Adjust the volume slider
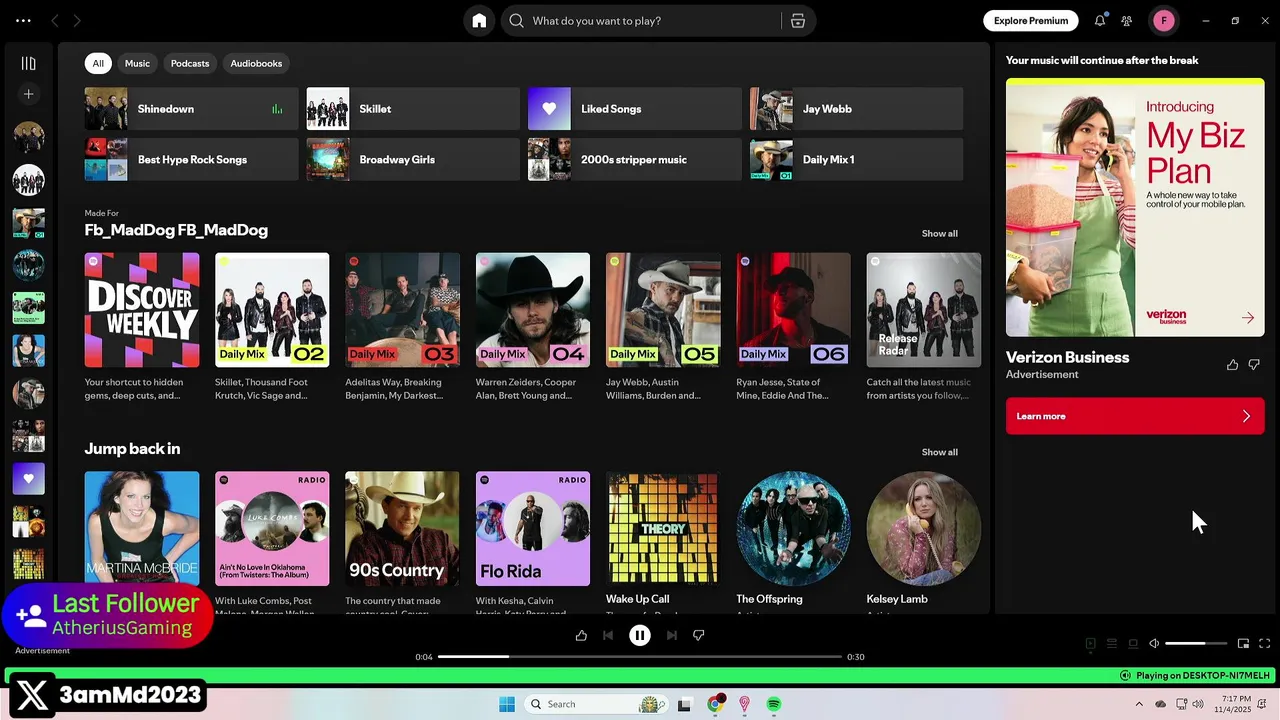Image resolution: width=1280 pixels, height=720 pixels. (1196, 644)
